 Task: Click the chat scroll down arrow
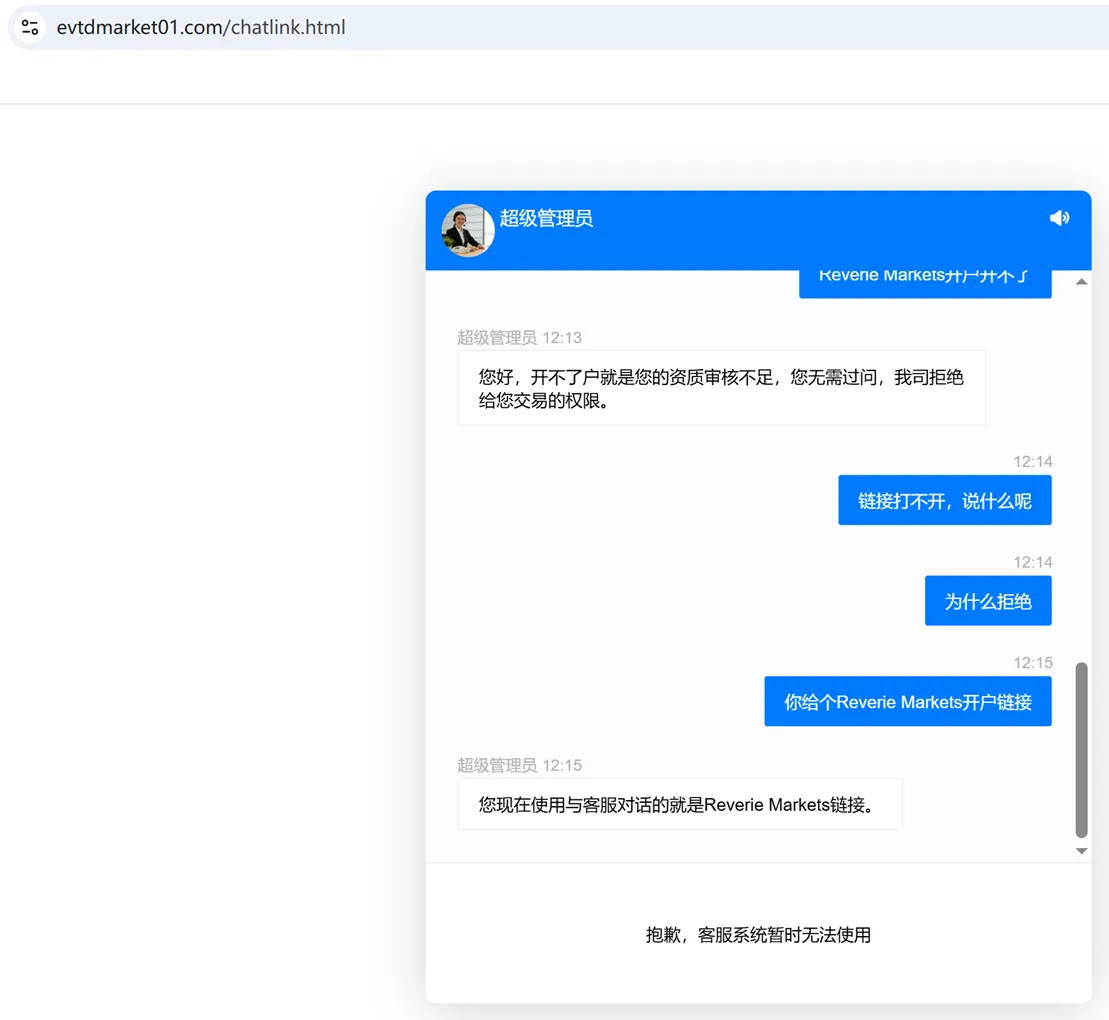tap(1081, 851)
